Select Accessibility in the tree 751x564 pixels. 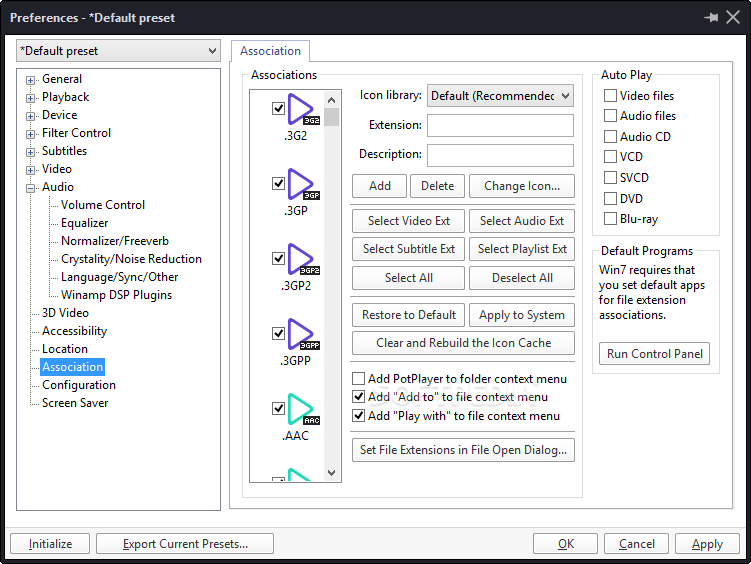[x=74, y=331]
